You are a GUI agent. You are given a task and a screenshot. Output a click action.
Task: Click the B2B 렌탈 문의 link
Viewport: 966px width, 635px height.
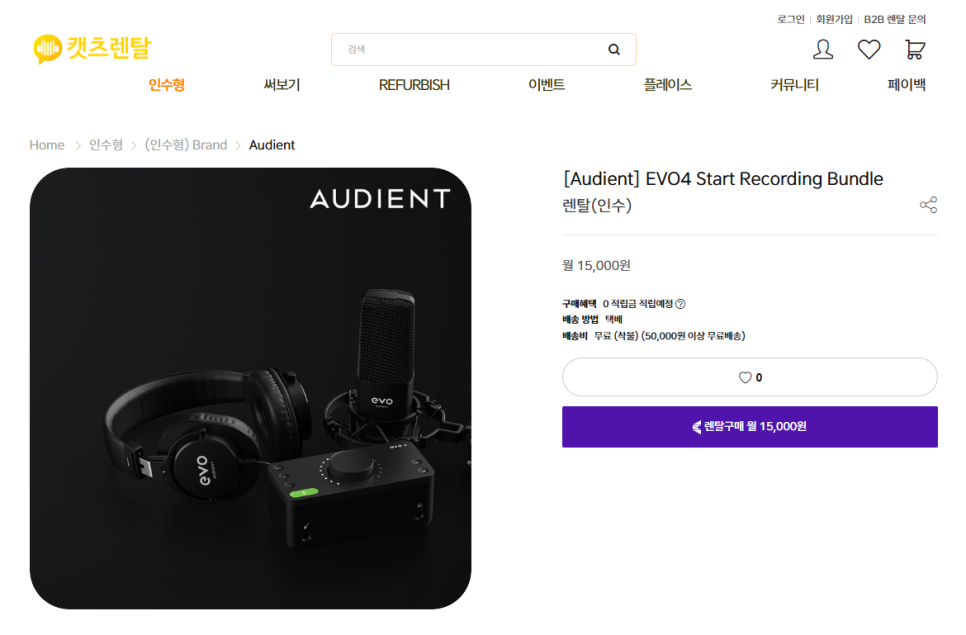(895, 19)
